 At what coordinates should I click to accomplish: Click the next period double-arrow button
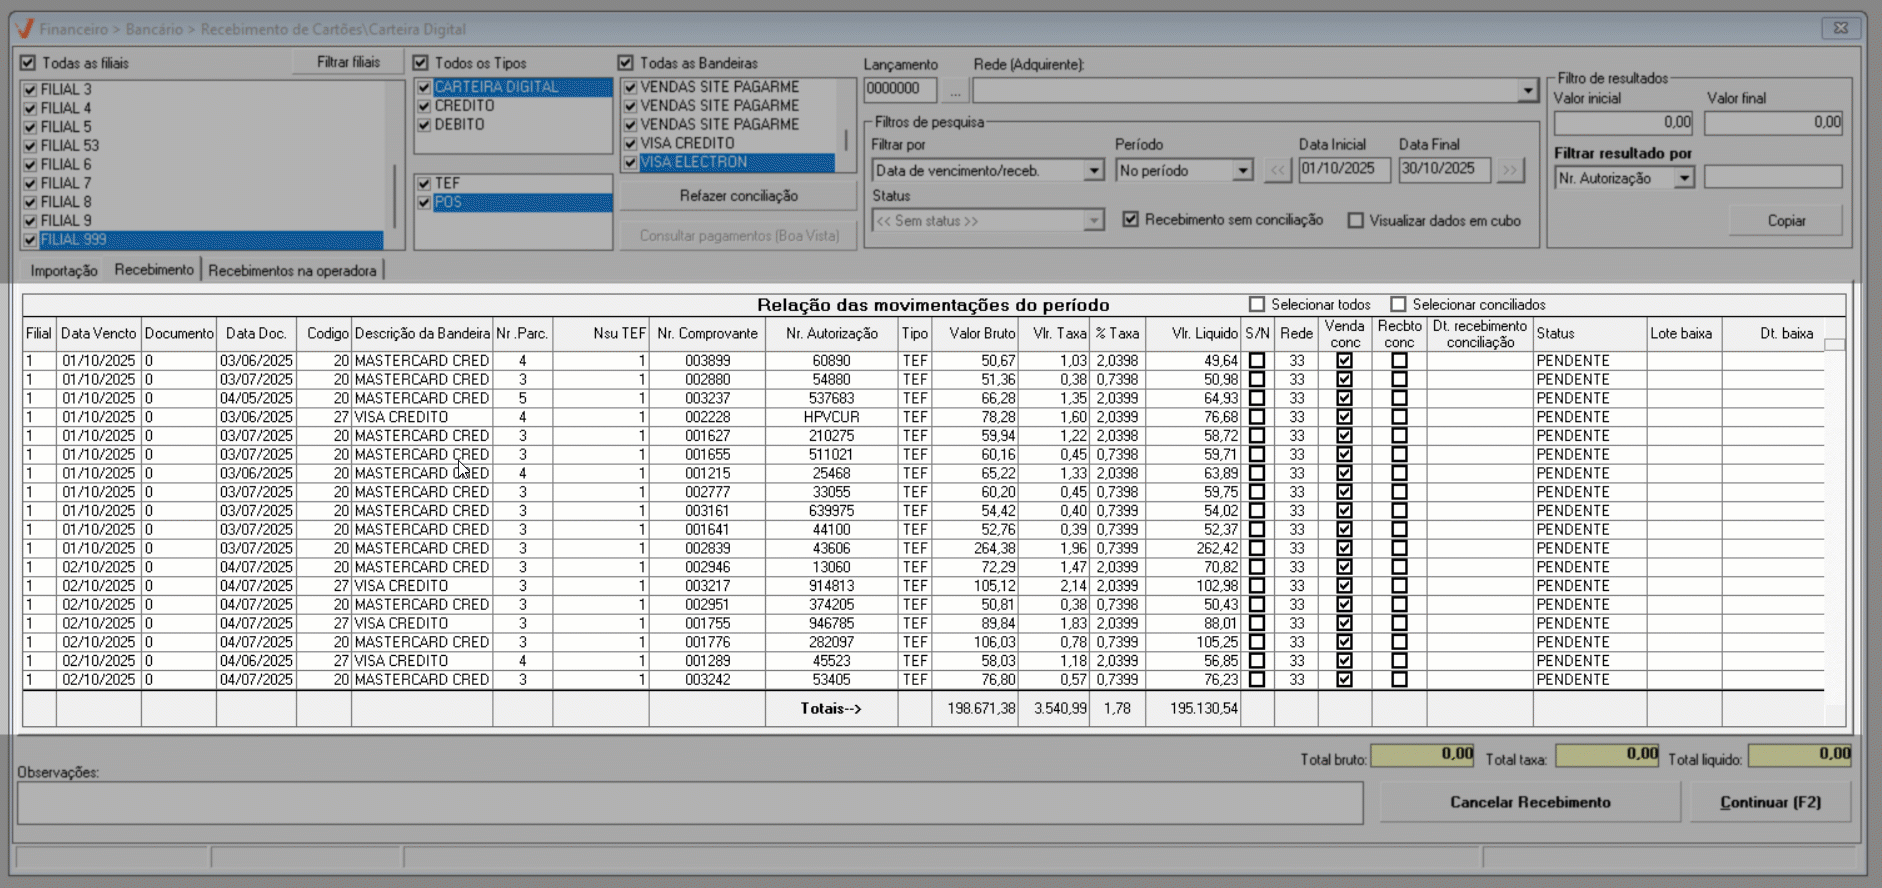[1509, 170]
